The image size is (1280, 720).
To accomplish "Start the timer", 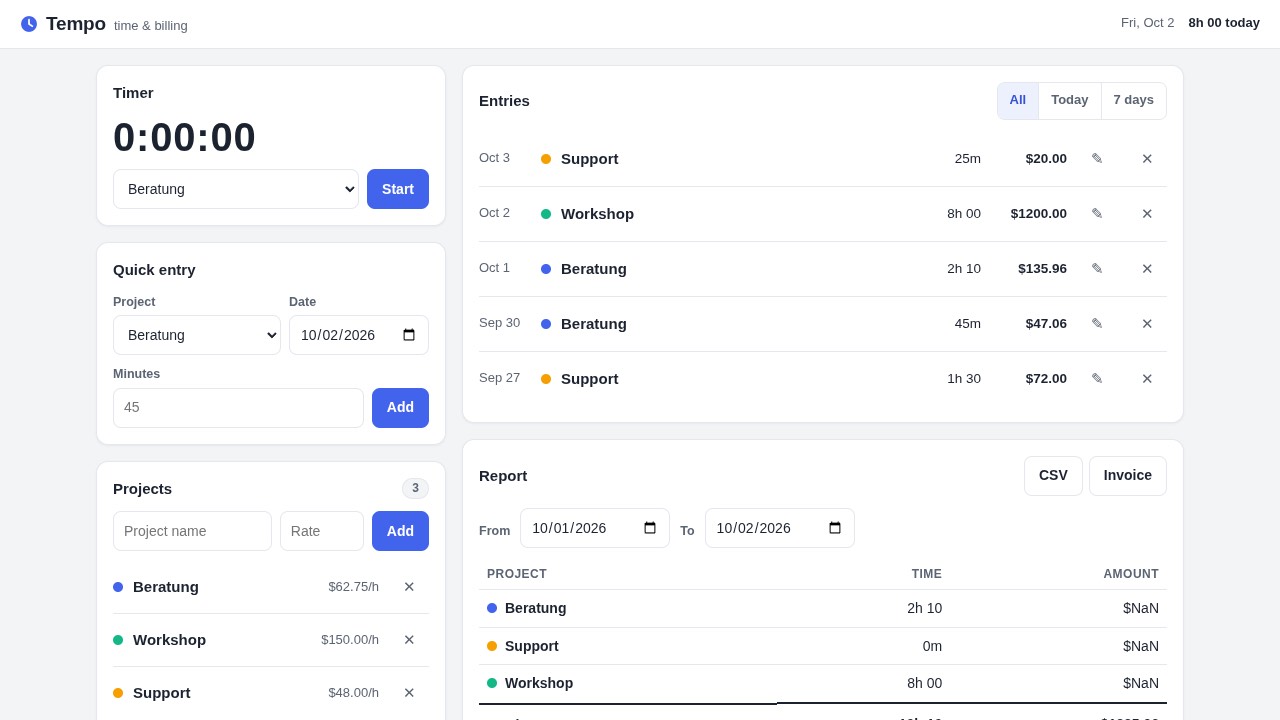I will (398, 189).
